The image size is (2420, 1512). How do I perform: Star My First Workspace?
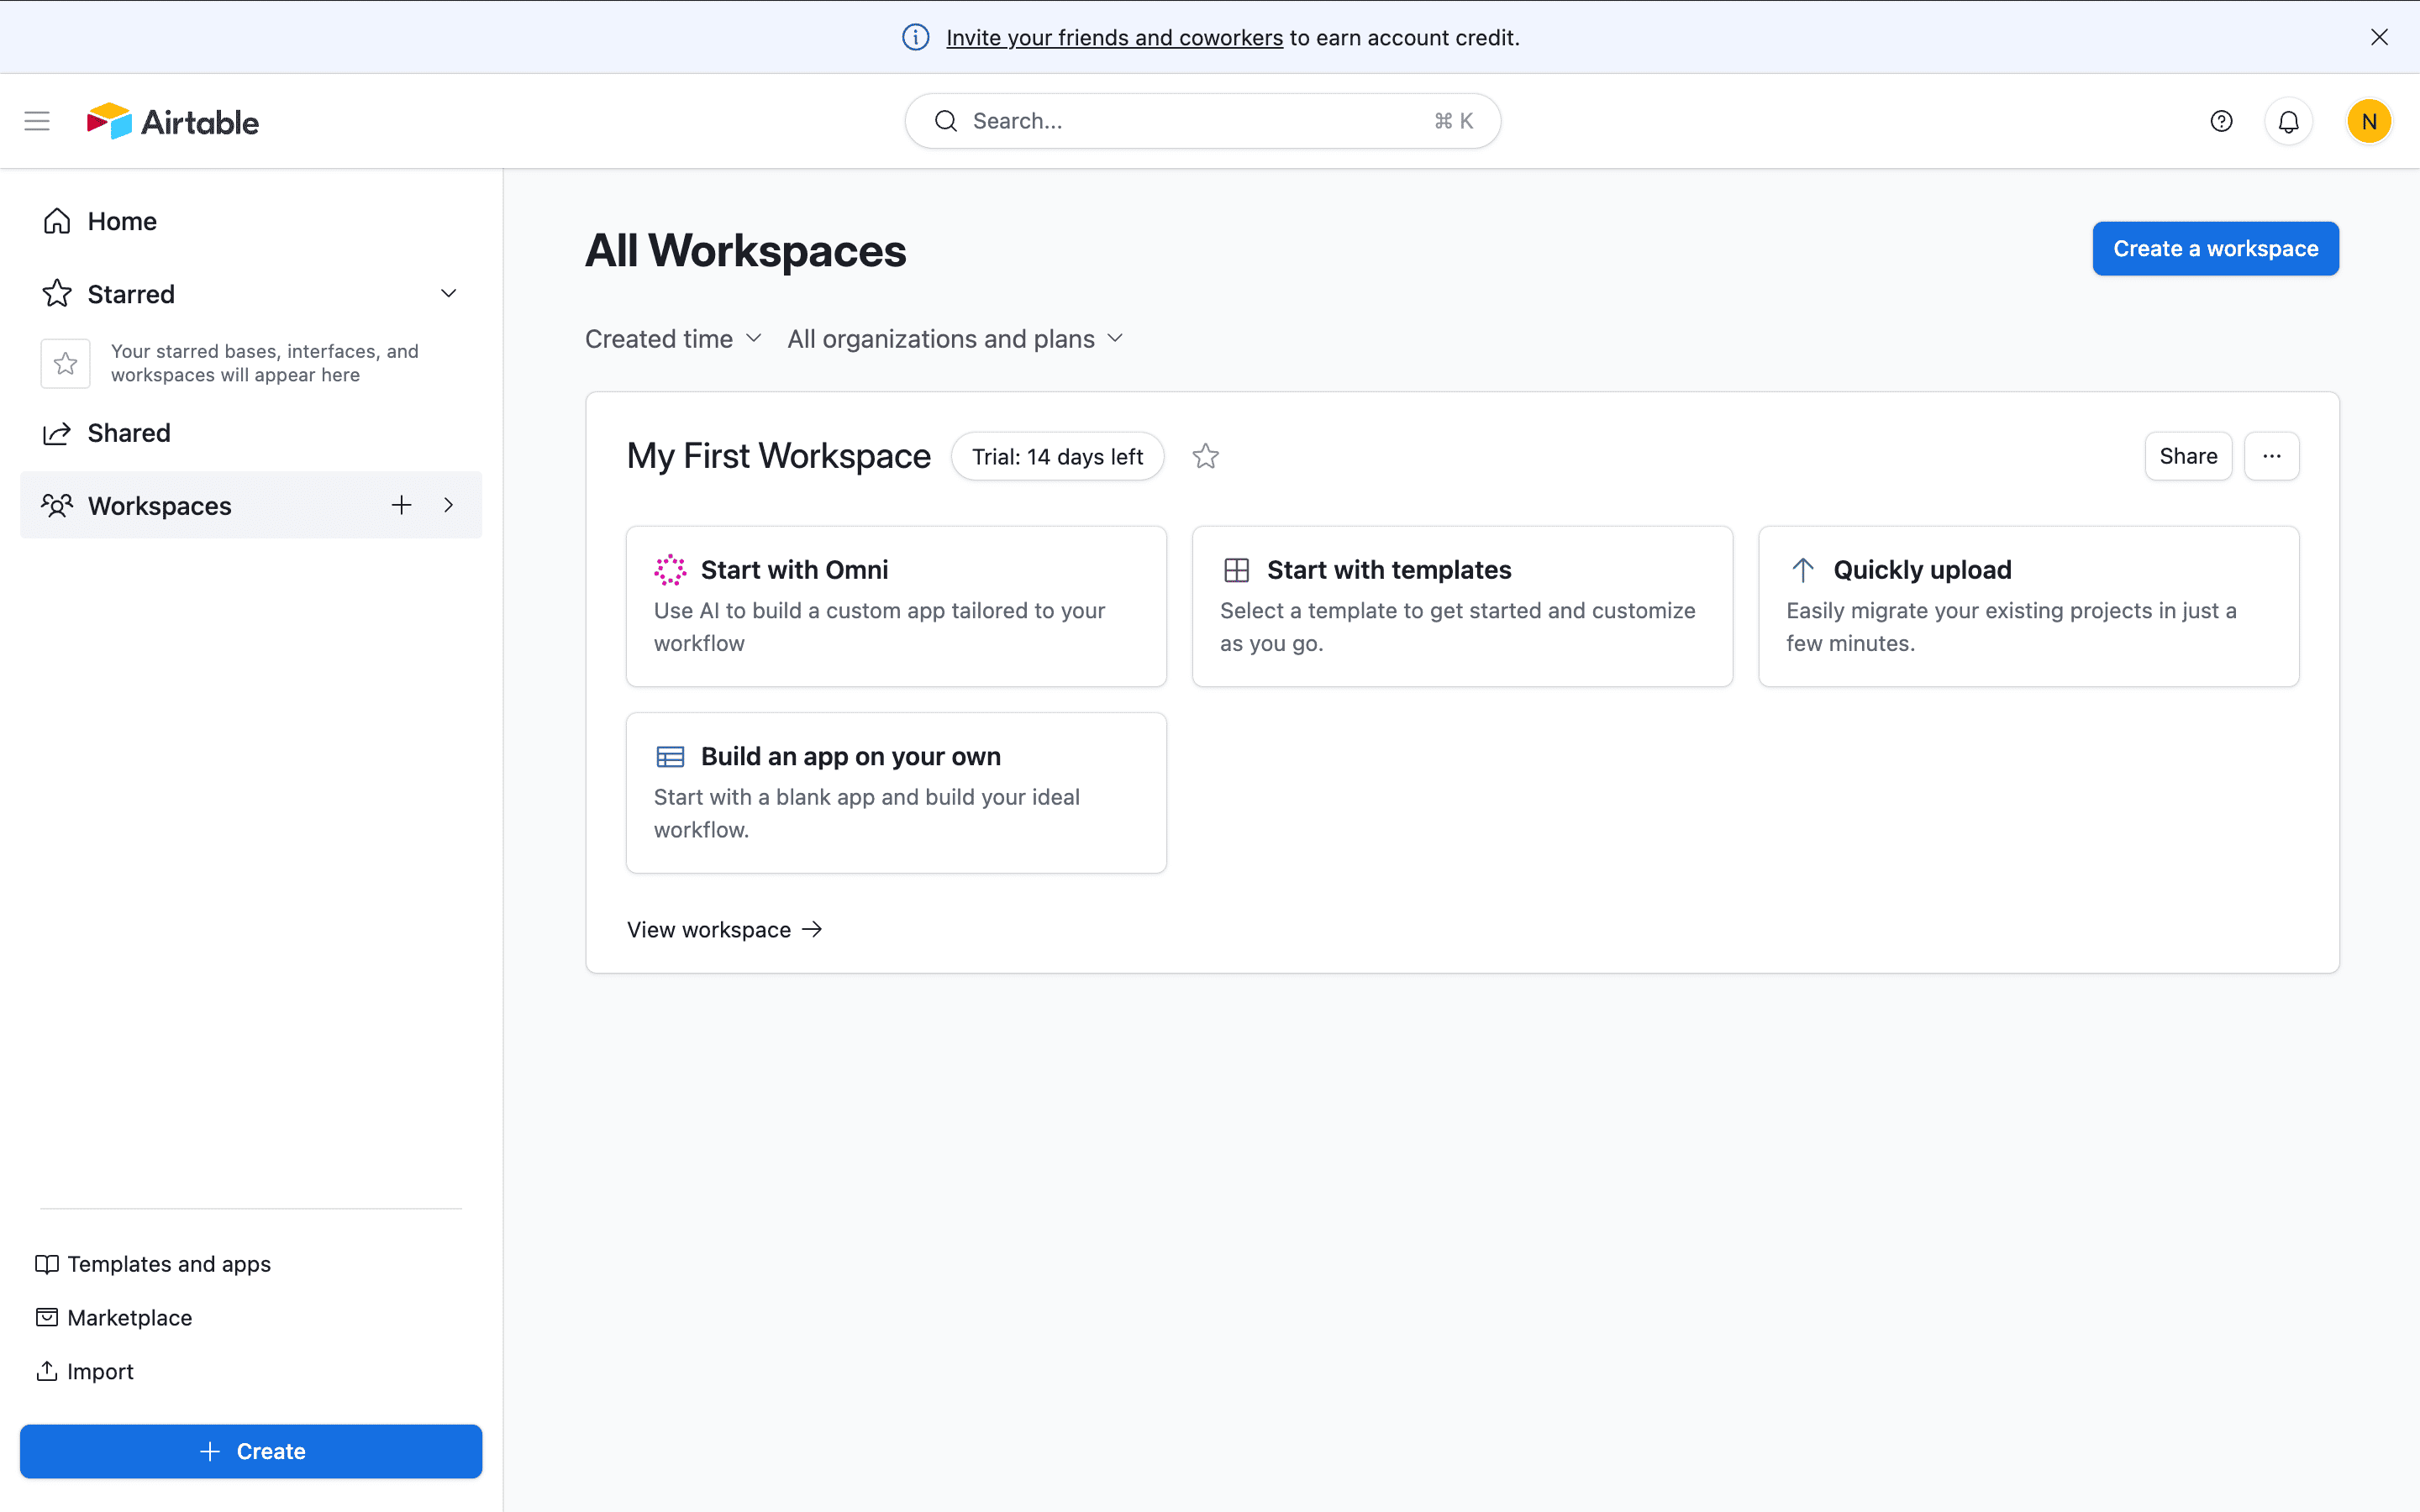click(1205, 456)
